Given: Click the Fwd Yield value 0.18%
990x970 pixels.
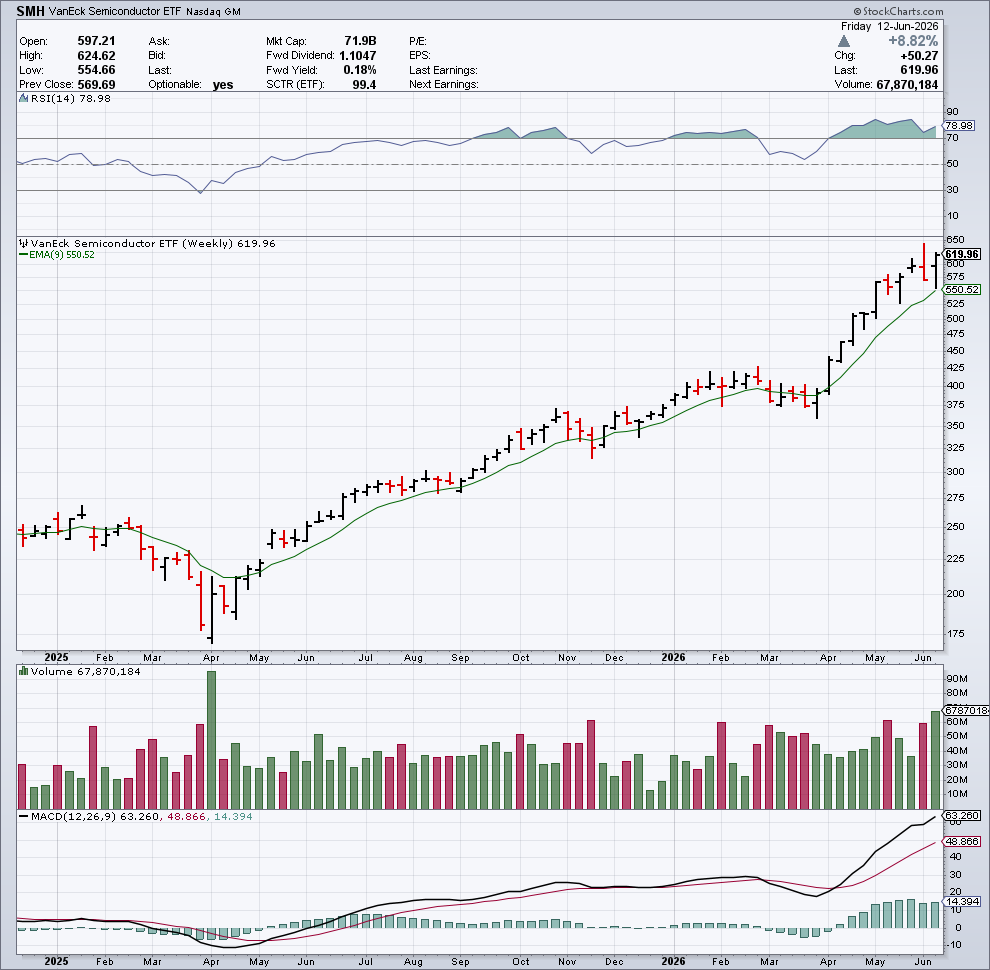Looking at the screenshot, I should pyautogui.click(x=360, y=70).
